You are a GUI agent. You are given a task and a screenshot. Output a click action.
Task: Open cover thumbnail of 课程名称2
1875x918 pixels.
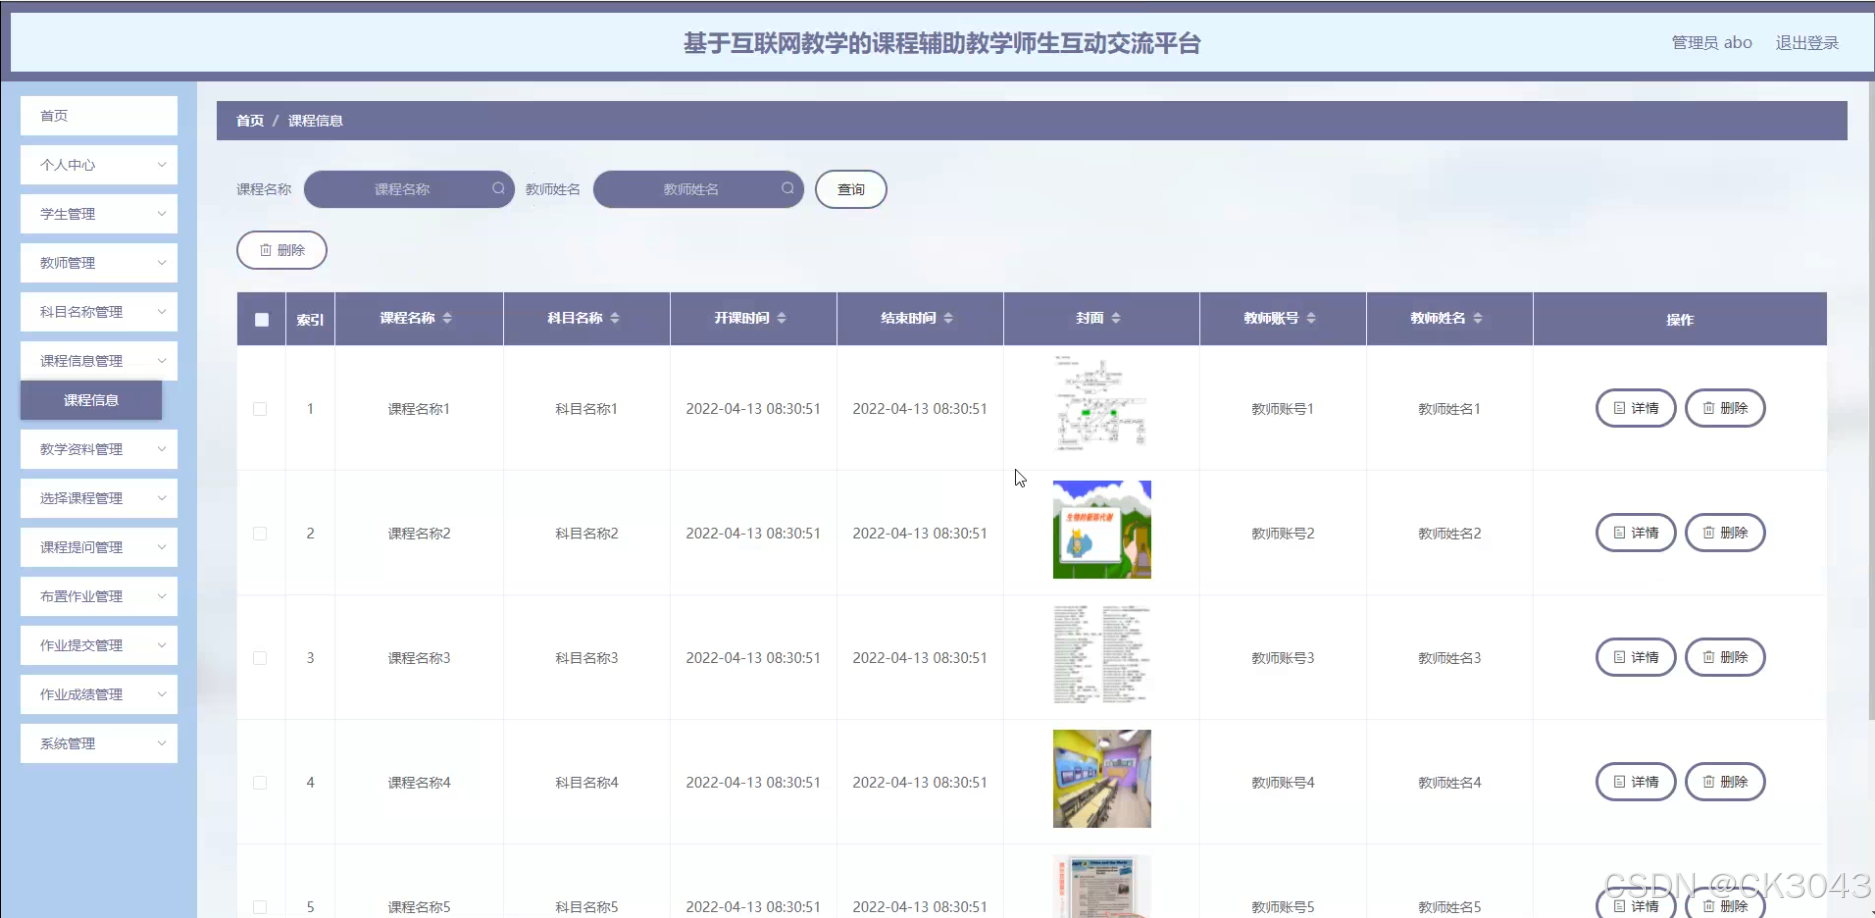pyautogui.click(x=1102, y=530)
